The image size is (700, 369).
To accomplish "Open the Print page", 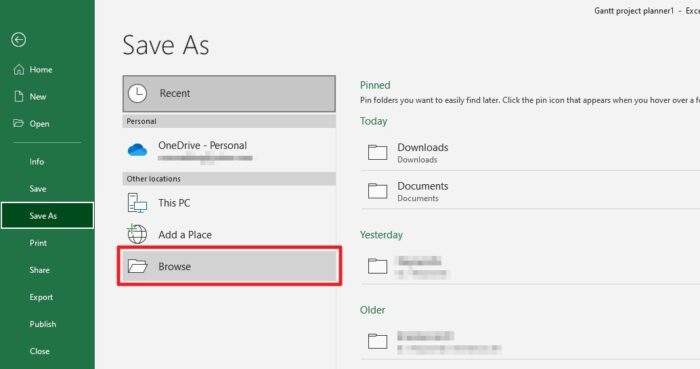I will click(47, 243).
